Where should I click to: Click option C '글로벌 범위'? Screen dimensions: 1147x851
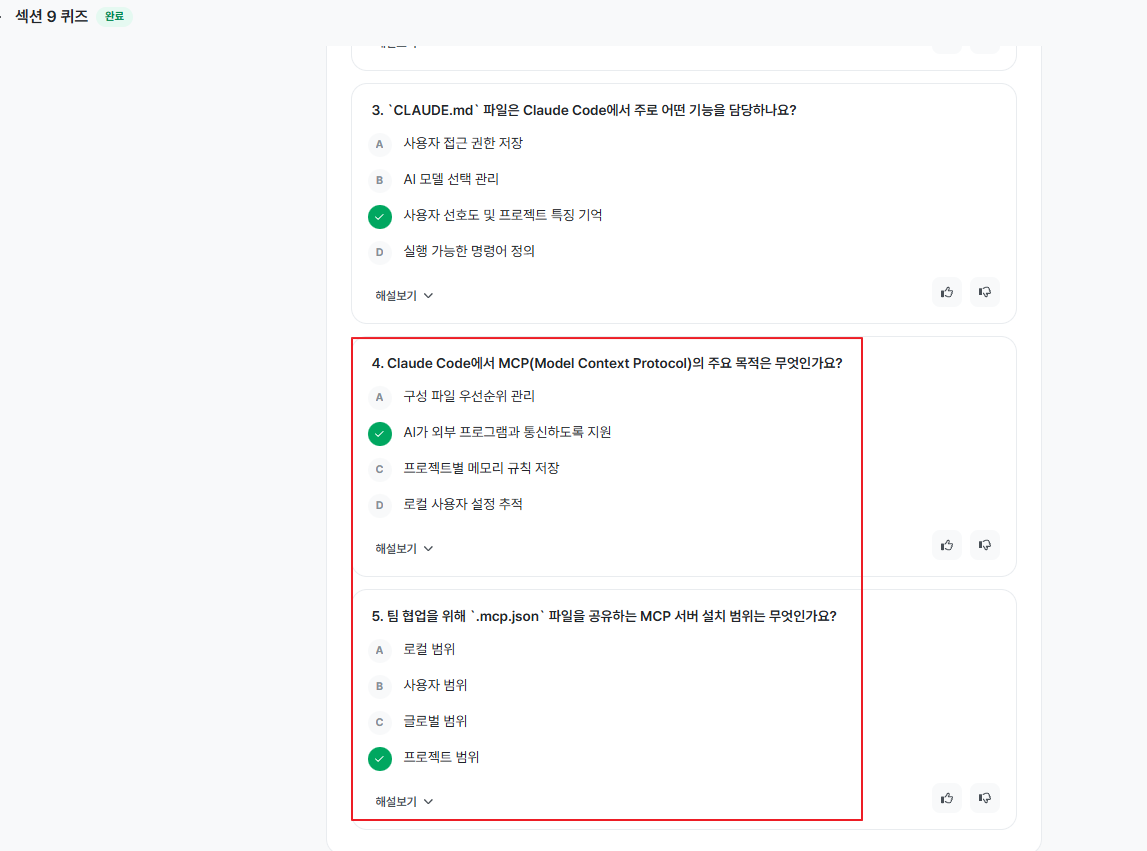(x=434, y=722)
